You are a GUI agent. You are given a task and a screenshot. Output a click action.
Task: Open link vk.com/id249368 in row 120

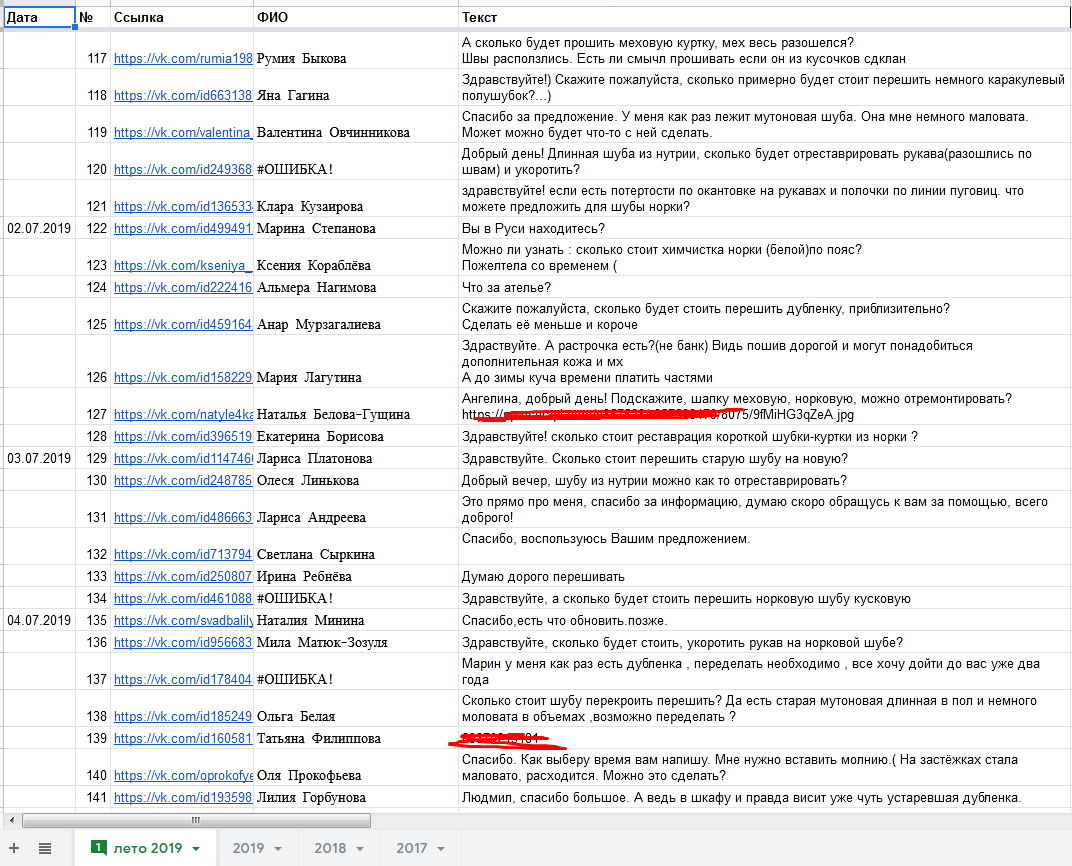click(183, 170)
